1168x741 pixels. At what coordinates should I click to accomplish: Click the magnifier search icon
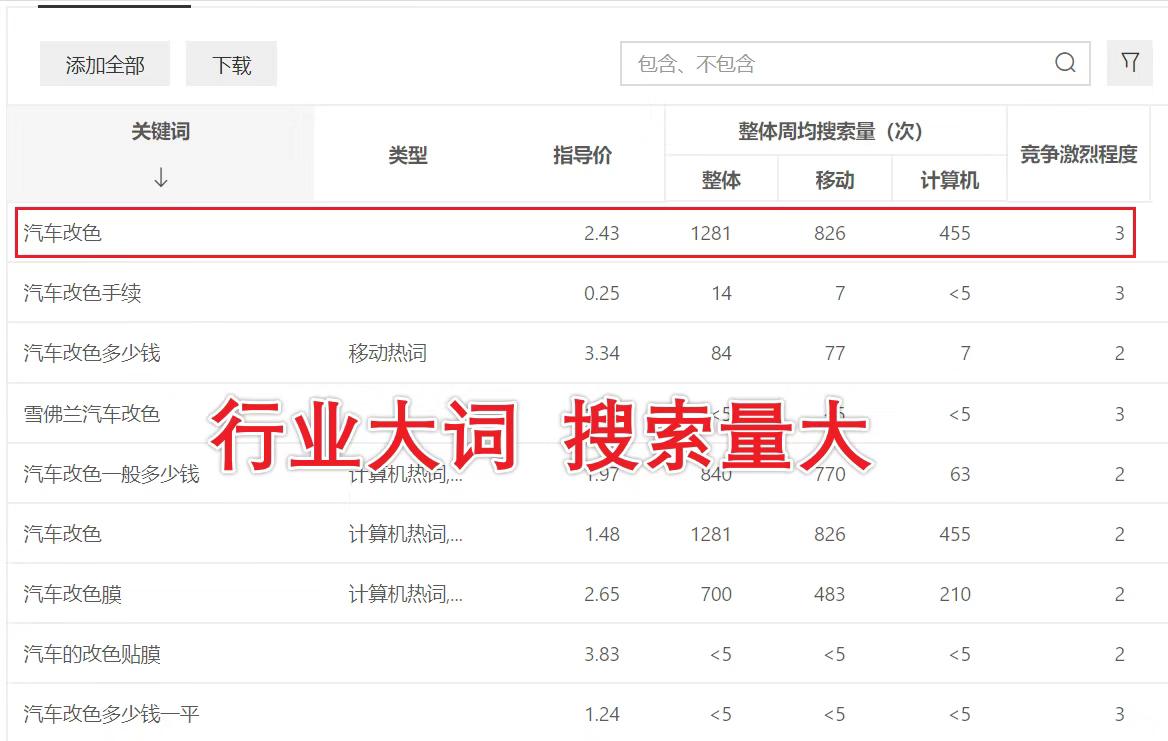coord(1063,62)
